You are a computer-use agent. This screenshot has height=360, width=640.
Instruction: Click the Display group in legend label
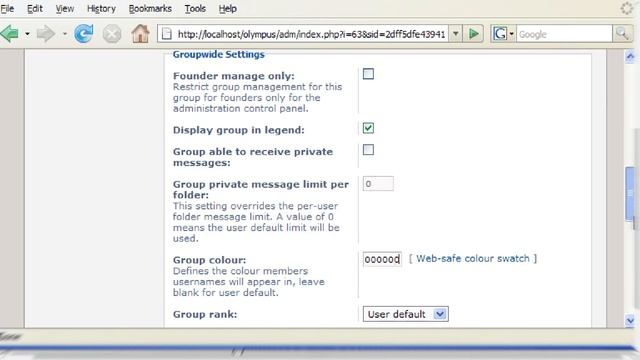238,130
